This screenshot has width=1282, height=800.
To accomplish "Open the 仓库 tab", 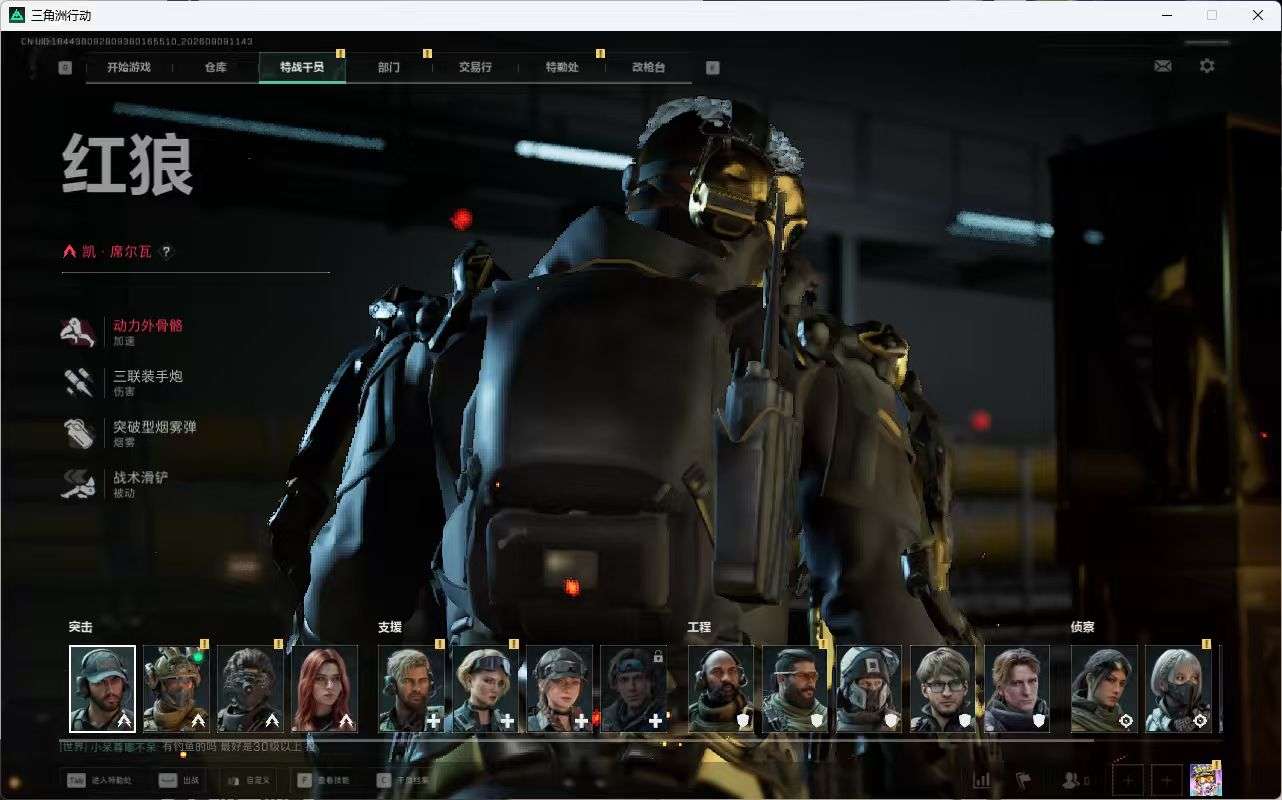I will (x=215, y=67).
